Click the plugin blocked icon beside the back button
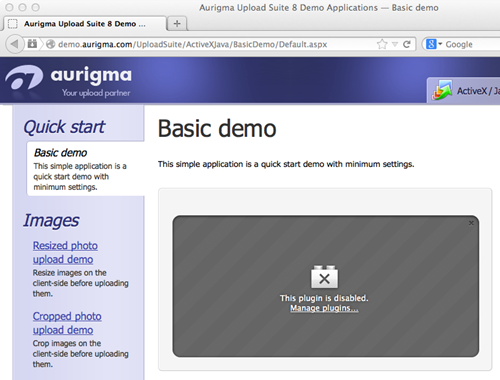The image size is (500, 380). coord(32,44)
